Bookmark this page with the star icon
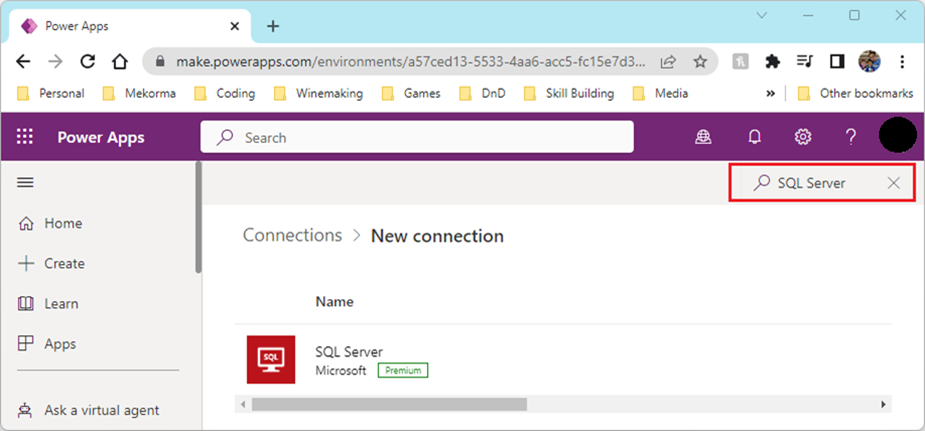The height and width of the screenshot is (431, 925). tap(700, 61)
